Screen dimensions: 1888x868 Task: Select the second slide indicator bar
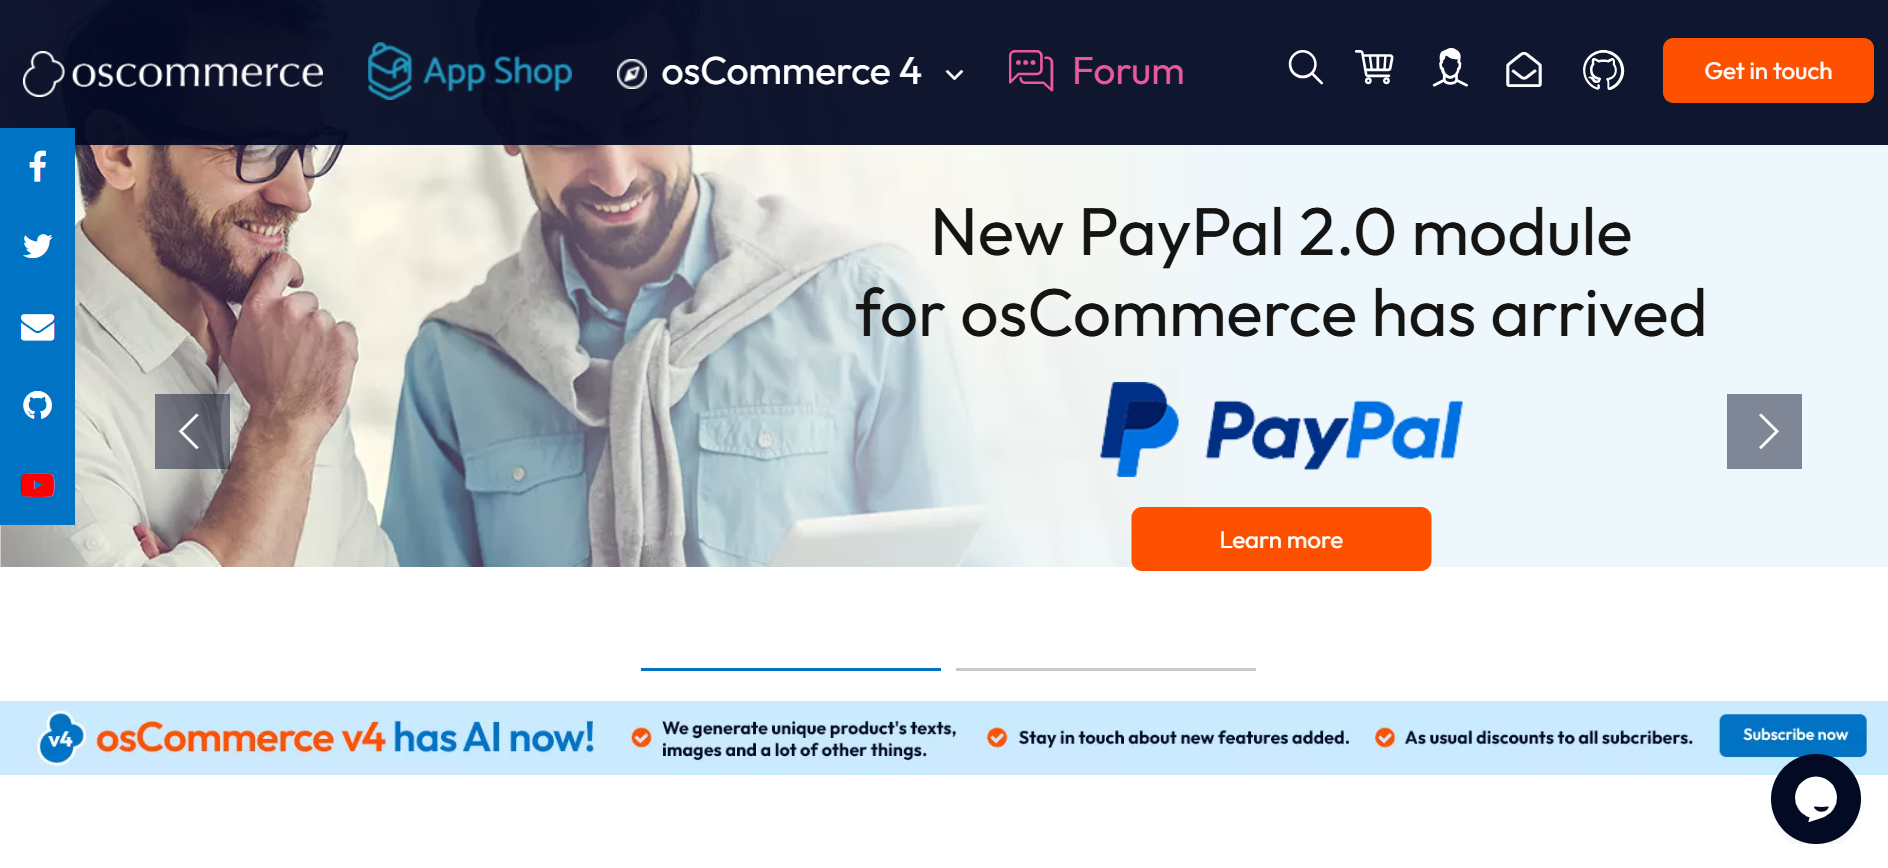pos(1106,669)
